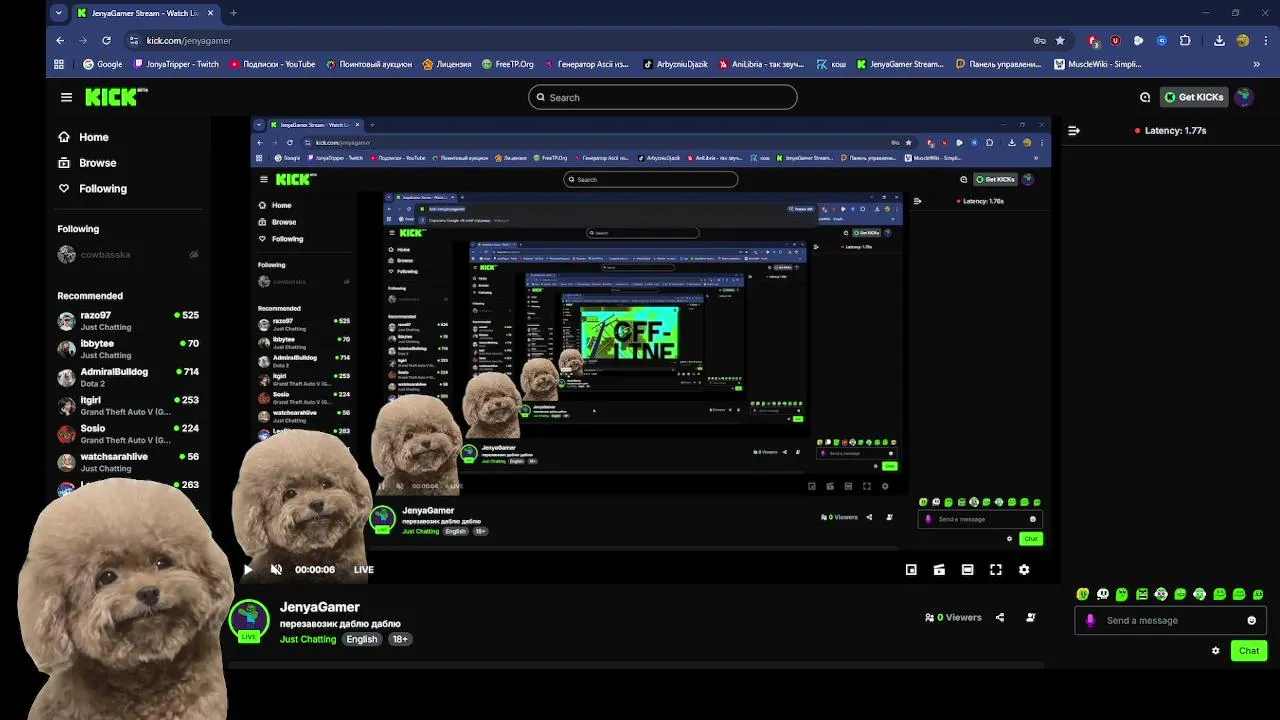Play the stream video
Screen dimensions: 1280x720
[248, 569]
